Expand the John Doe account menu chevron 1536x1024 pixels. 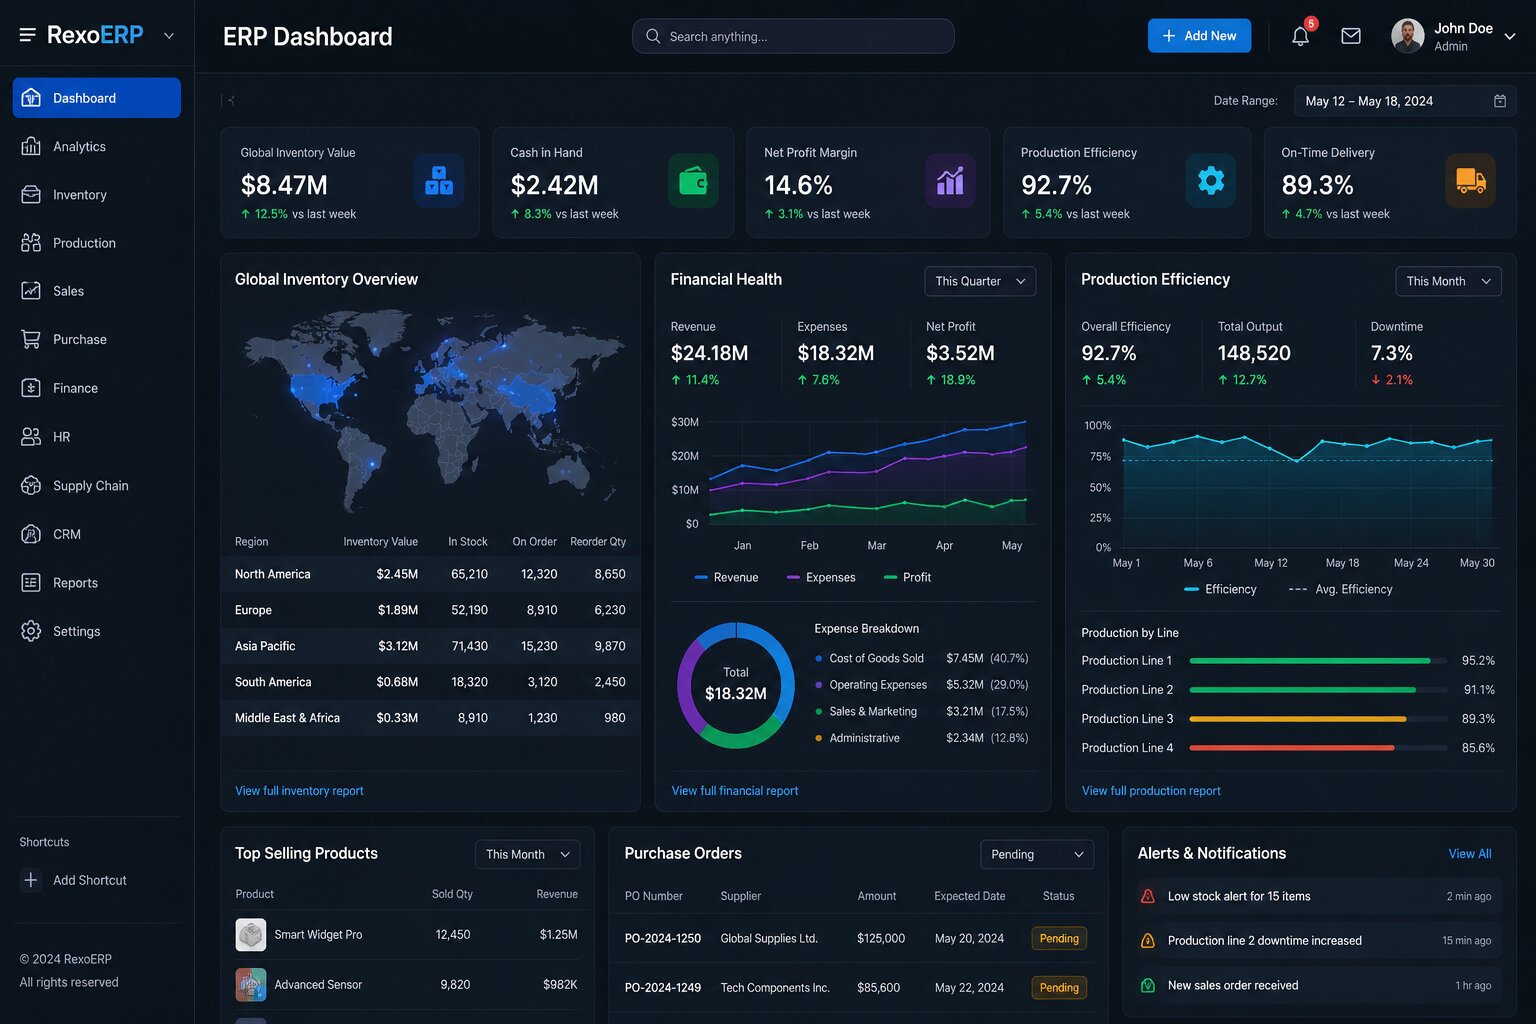pos(1510,36)
